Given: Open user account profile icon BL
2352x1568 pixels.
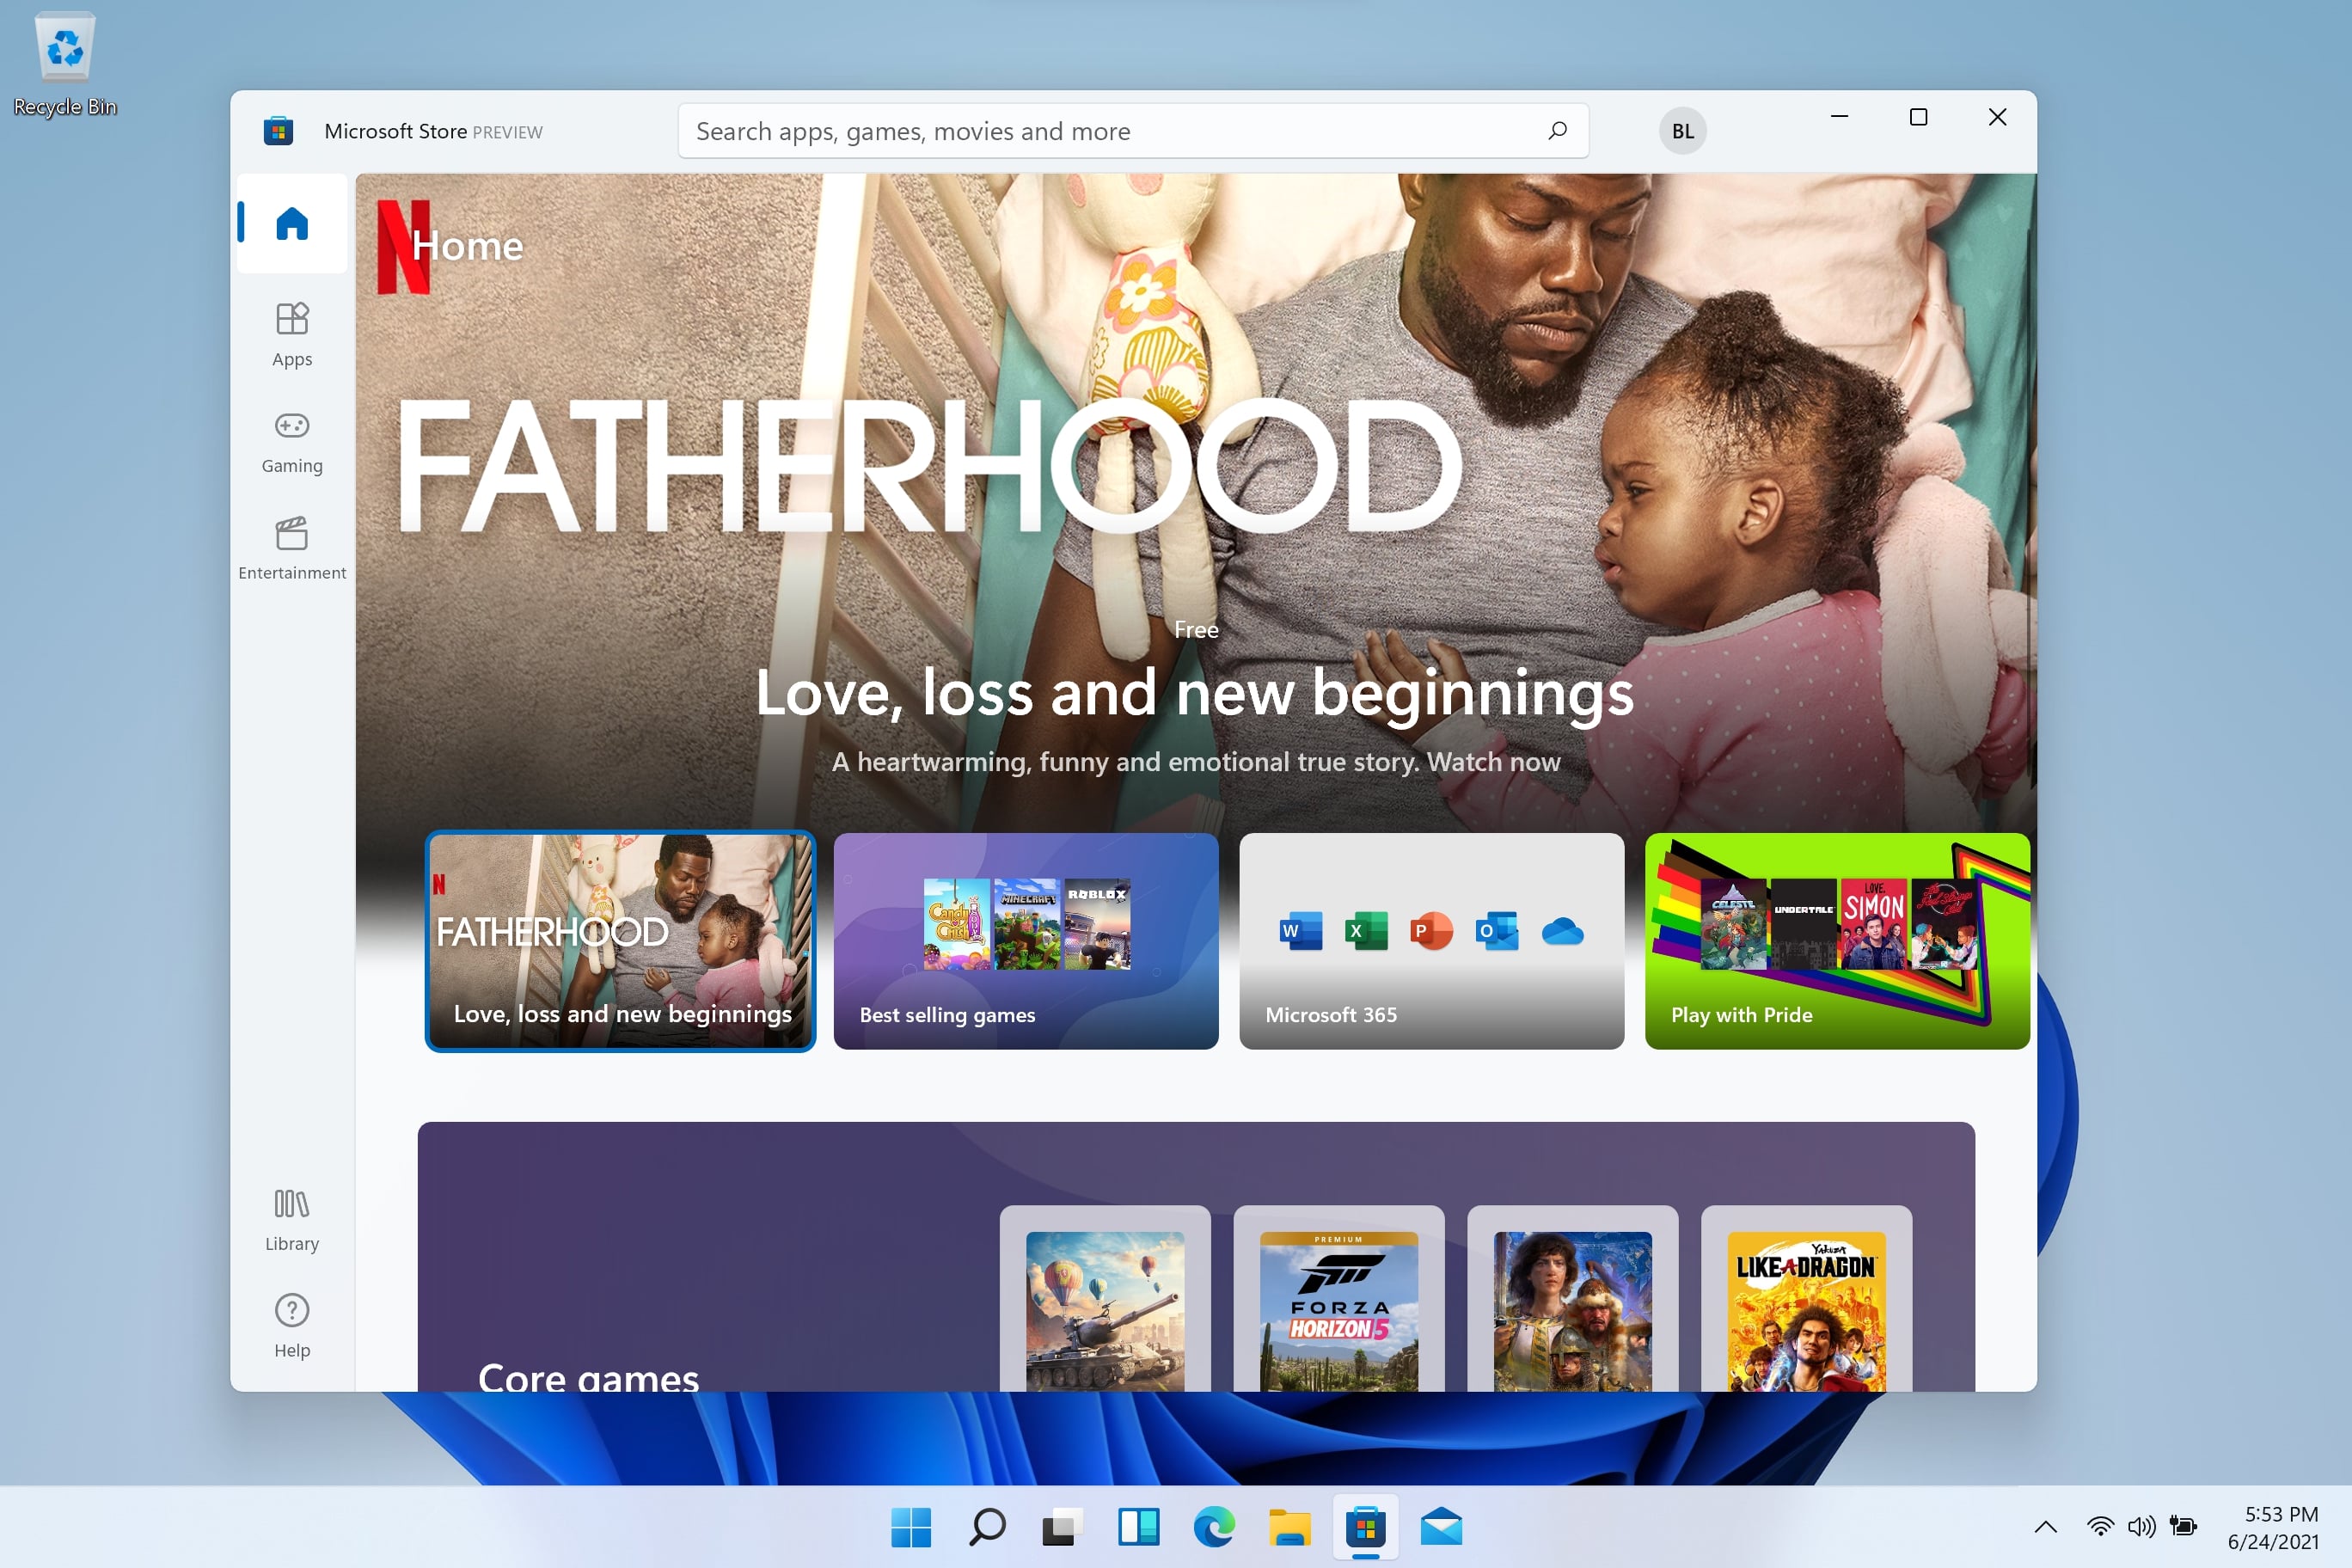Looking at the screenshot, I should [1680, 132].
